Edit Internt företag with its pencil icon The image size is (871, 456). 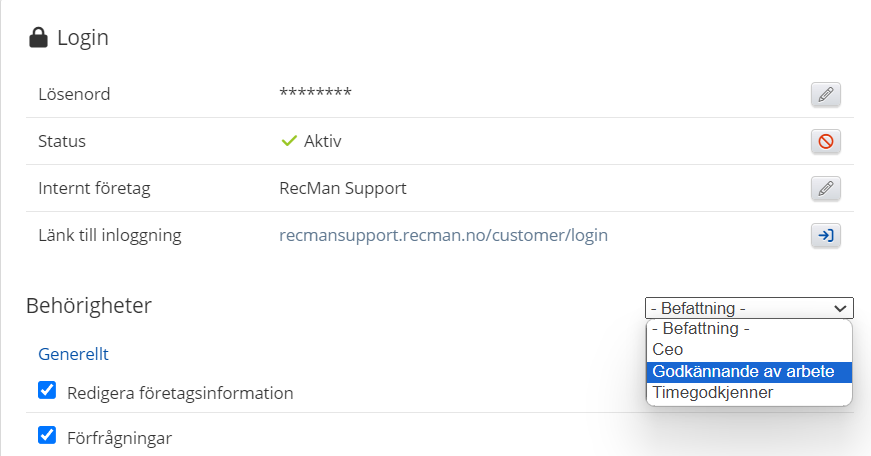(825, 188)
